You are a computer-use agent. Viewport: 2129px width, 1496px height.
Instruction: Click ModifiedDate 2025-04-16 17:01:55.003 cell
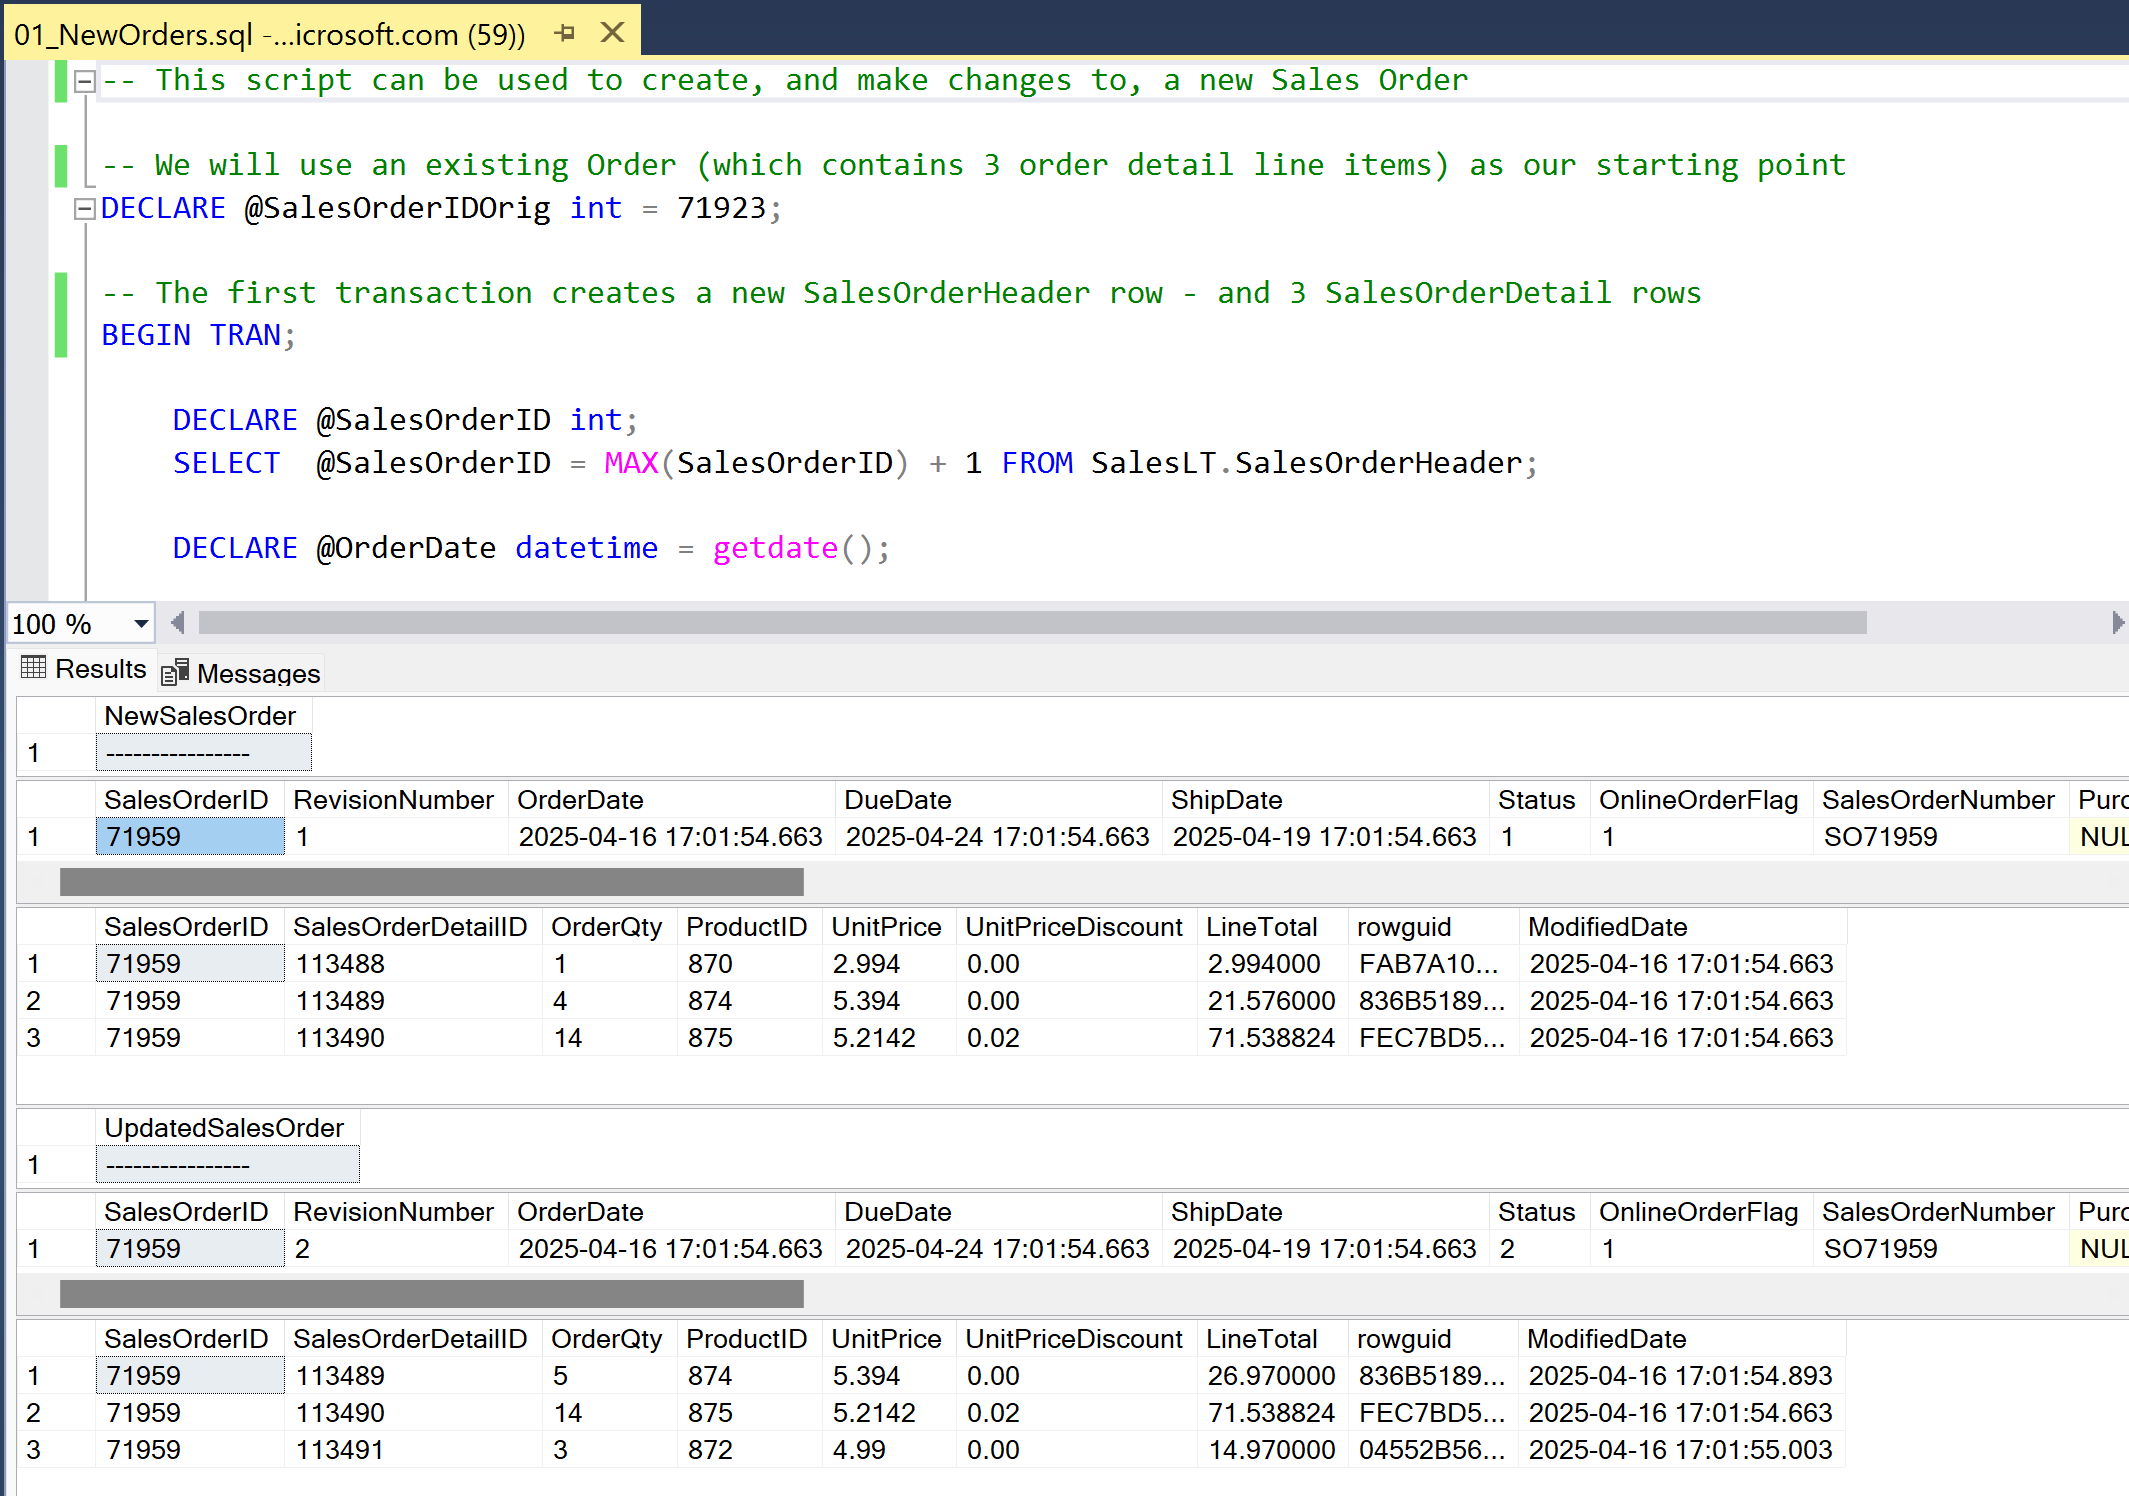point(1681,1450)
